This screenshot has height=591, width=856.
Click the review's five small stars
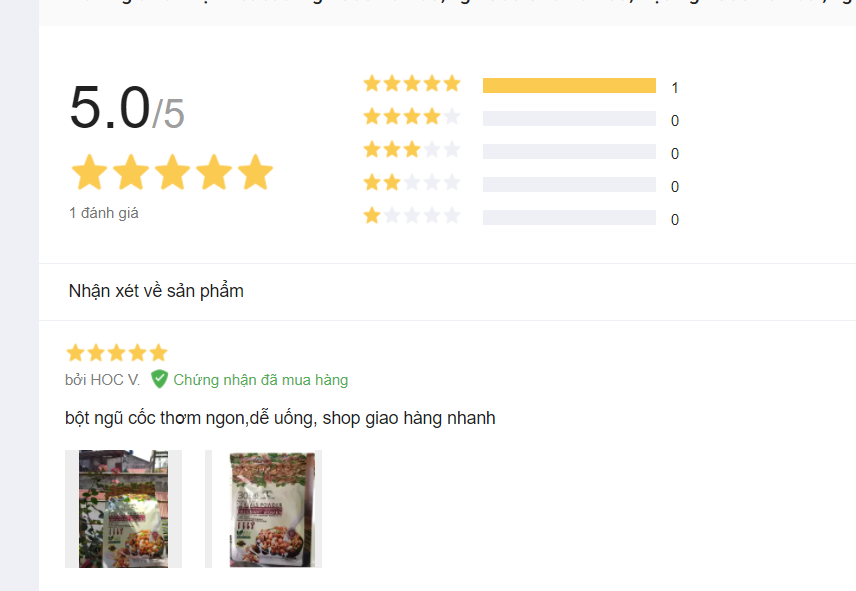click(x=116, y=353)
